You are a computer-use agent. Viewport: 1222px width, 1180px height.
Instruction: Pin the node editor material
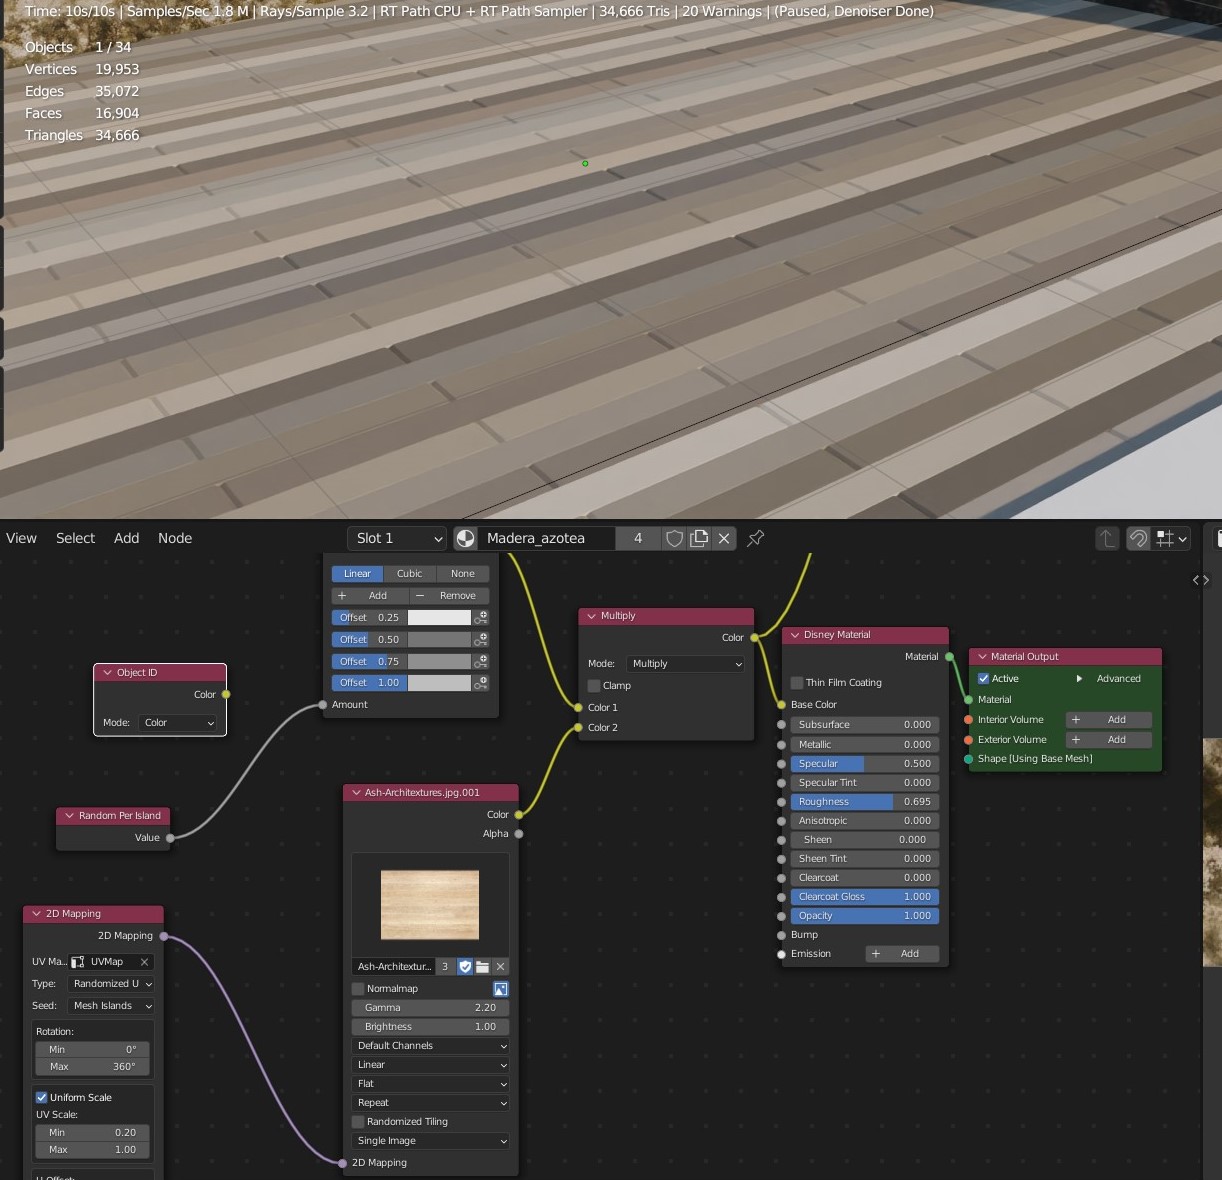coord(756,539)
